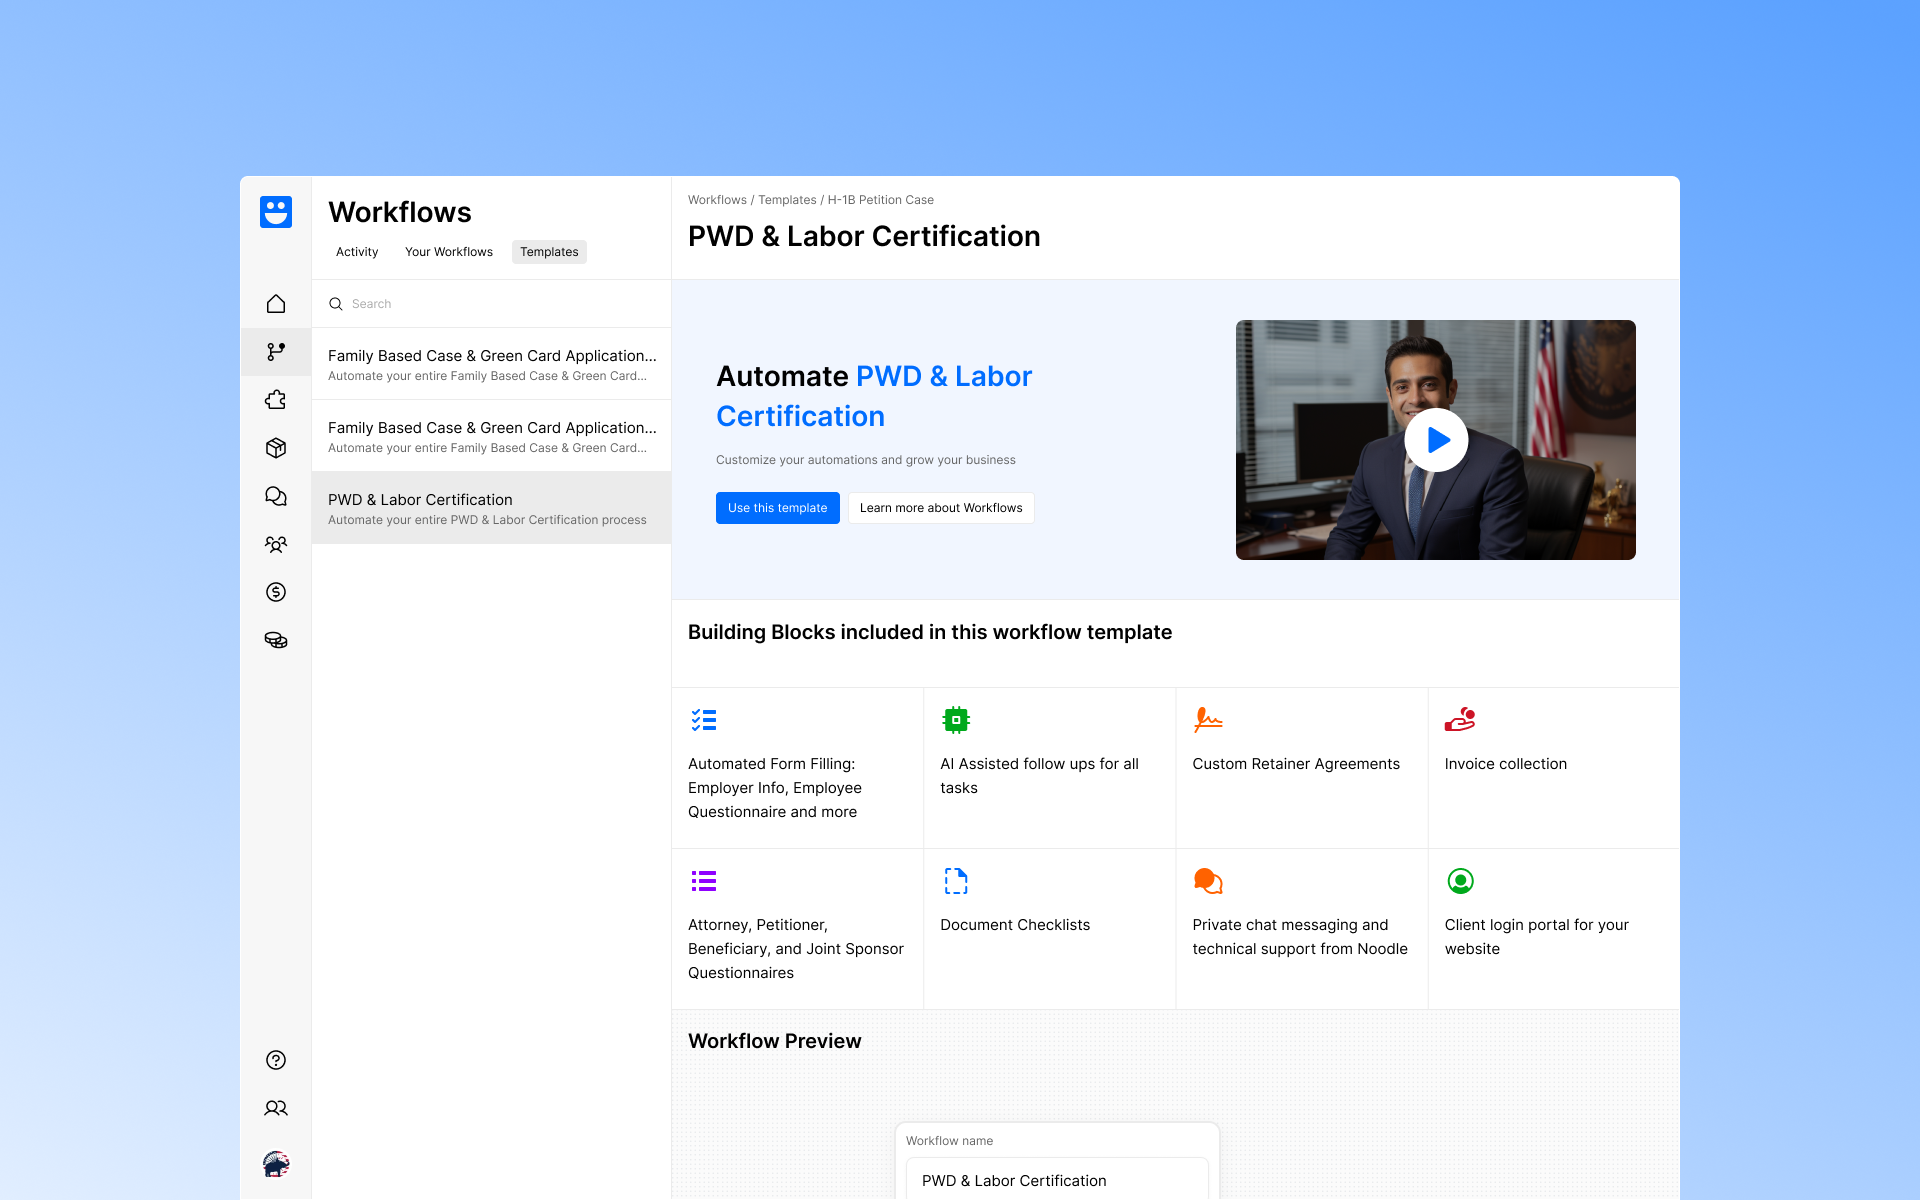Screen dimensions: 1920x1200
Task: Select the PWD & Labor Certification template item
Action: tap(490, 508)
